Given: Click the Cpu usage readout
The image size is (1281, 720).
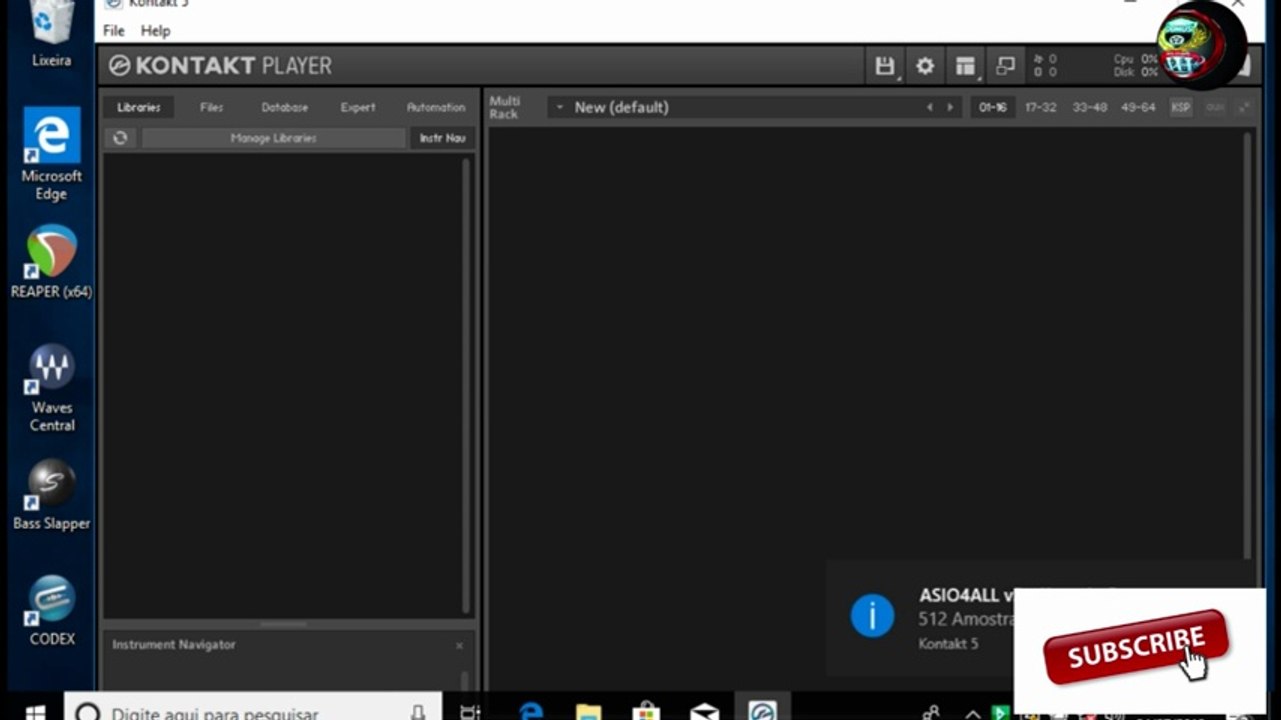Looking at the screenshot, I should click(1136, 59).
